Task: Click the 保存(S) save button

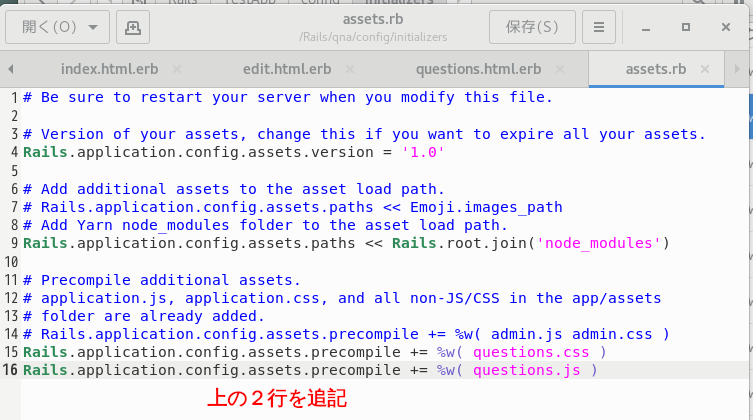Action: coord(532,27)
